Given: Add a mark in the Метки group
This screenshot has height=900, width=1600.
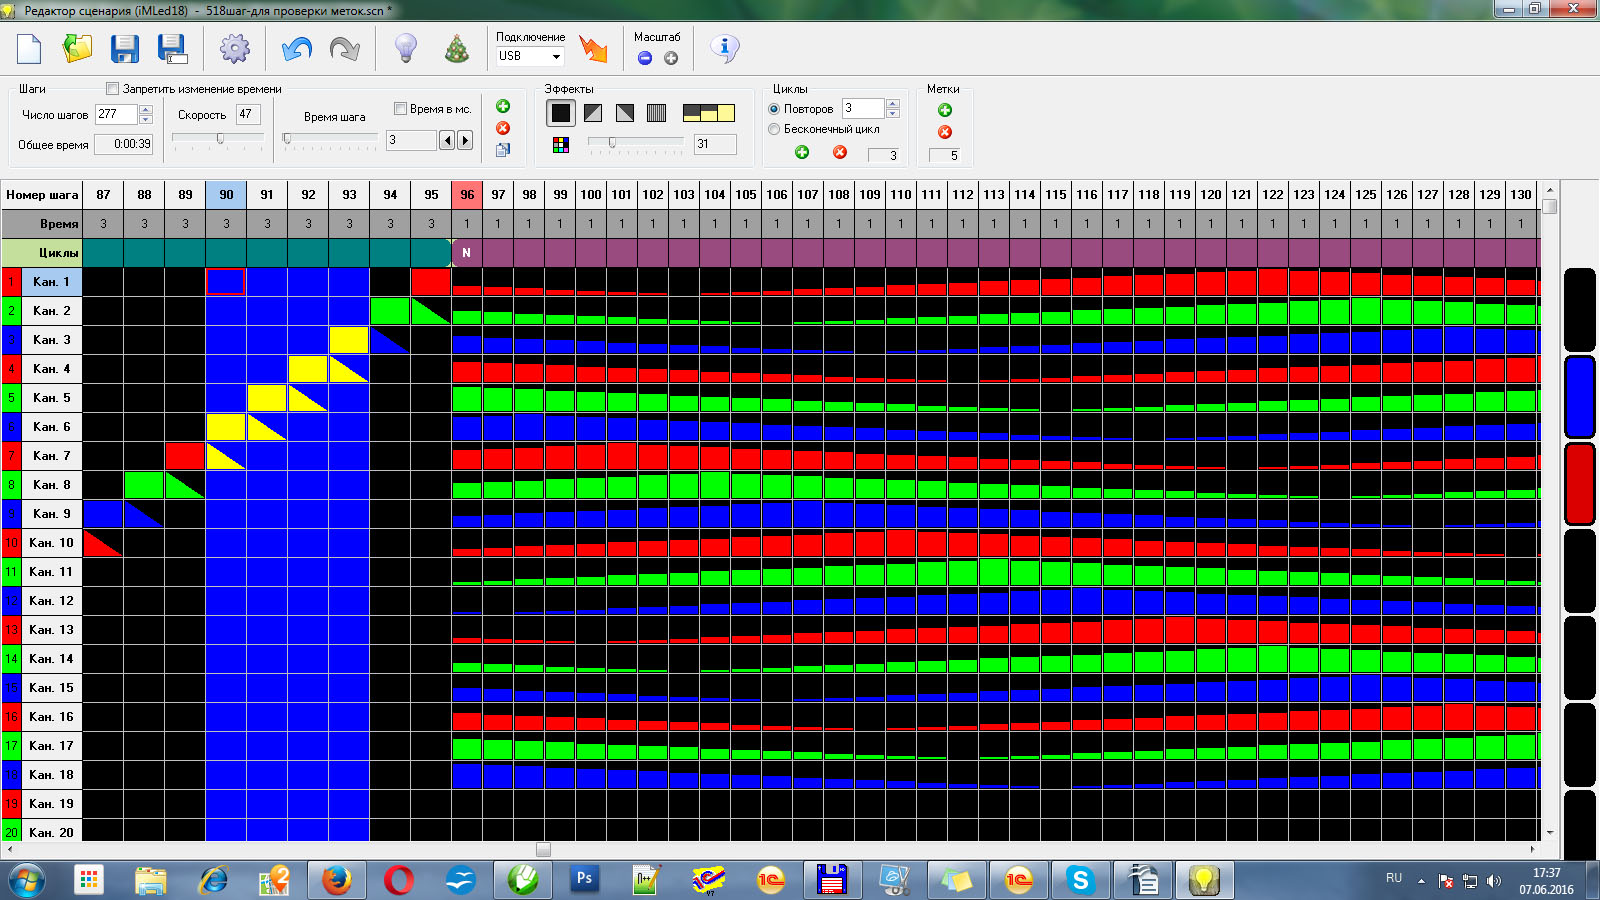Looking at the screenshot, I should (945, 110).
